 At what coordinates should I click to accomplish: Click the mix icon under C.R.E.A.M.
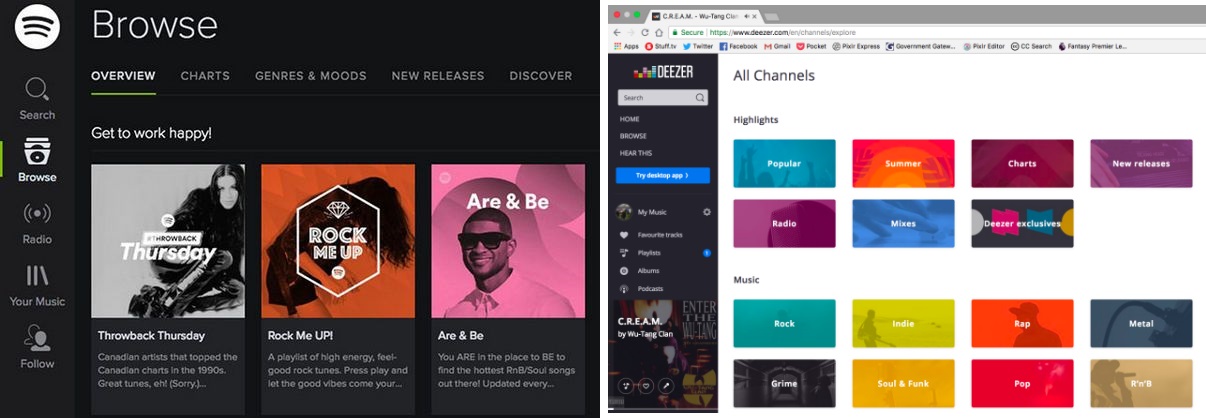tap(626, 385)
